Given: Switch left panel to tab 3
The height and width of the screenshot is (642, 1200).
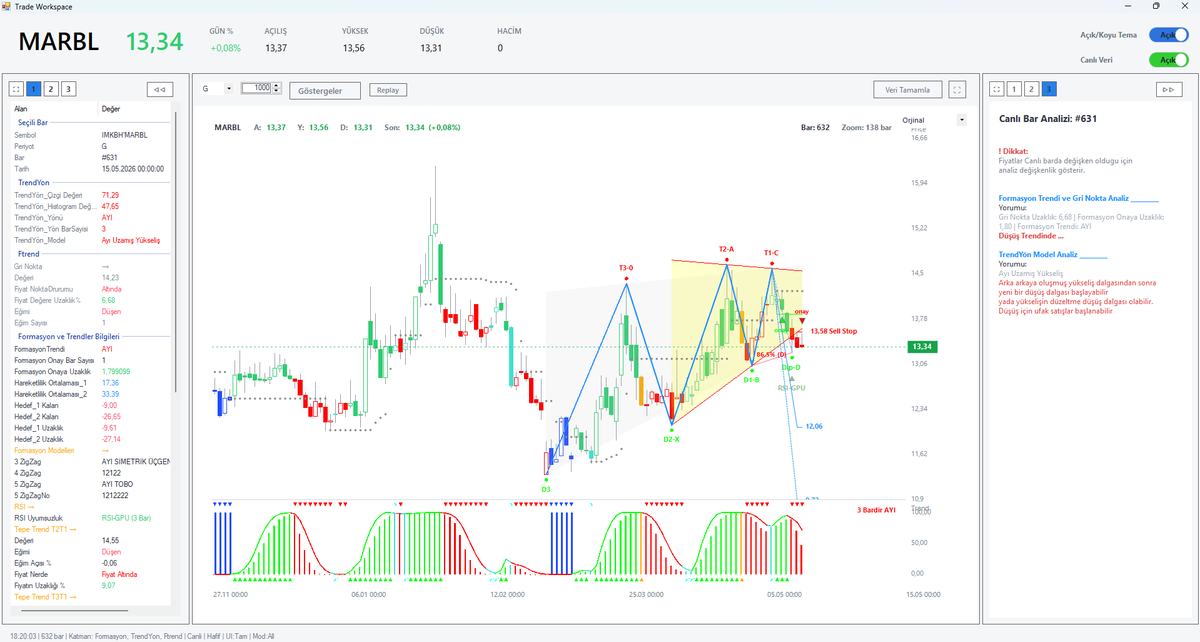Looking at the screenshot, I should (x=68, y=89).
